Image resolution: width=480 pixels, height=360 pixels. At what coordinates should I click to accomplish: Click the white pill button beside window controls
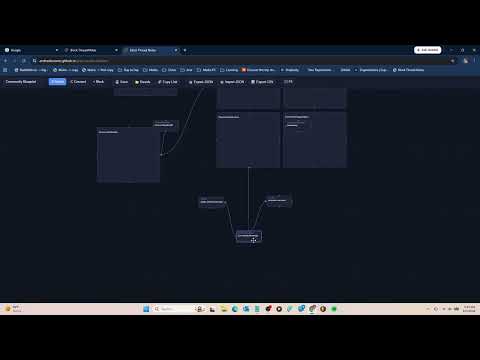428,50
